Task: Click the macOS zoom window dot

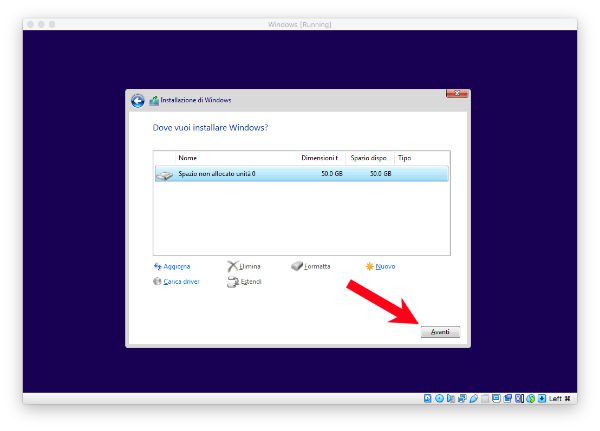Action: (x=52, y=24)
